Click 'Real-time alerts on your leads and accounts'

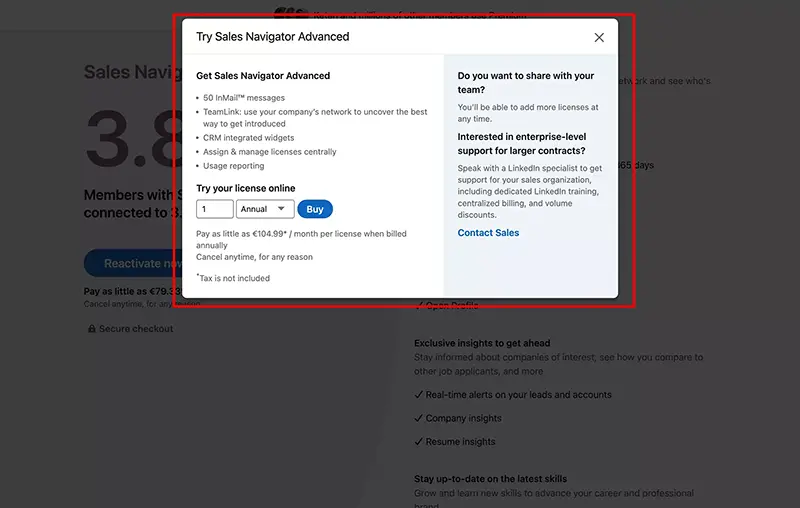518,395
